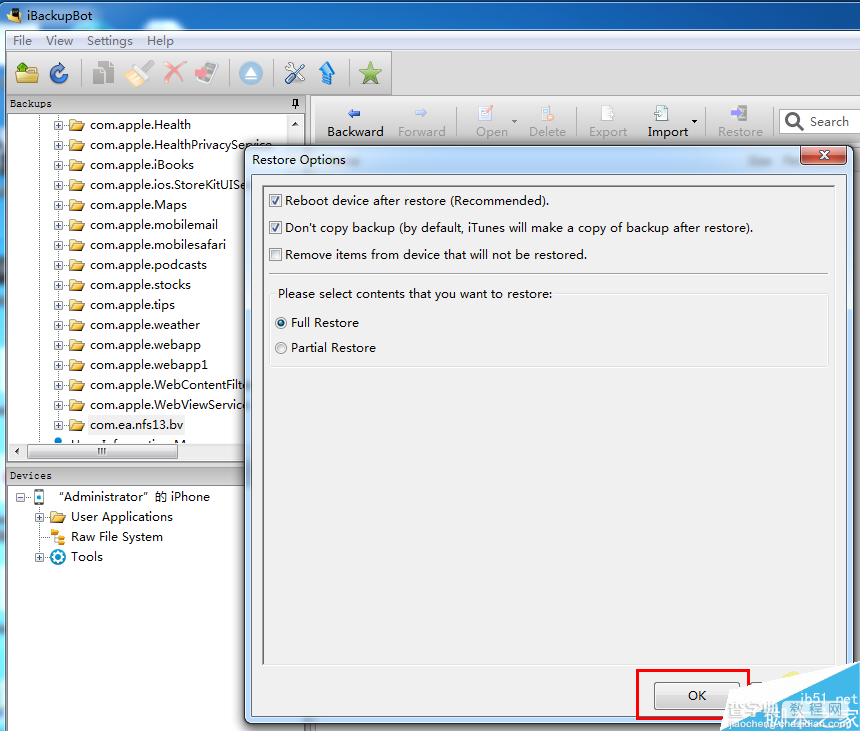Select the Administrator iPhone device icon
The image size is (860, 731).
39,497
